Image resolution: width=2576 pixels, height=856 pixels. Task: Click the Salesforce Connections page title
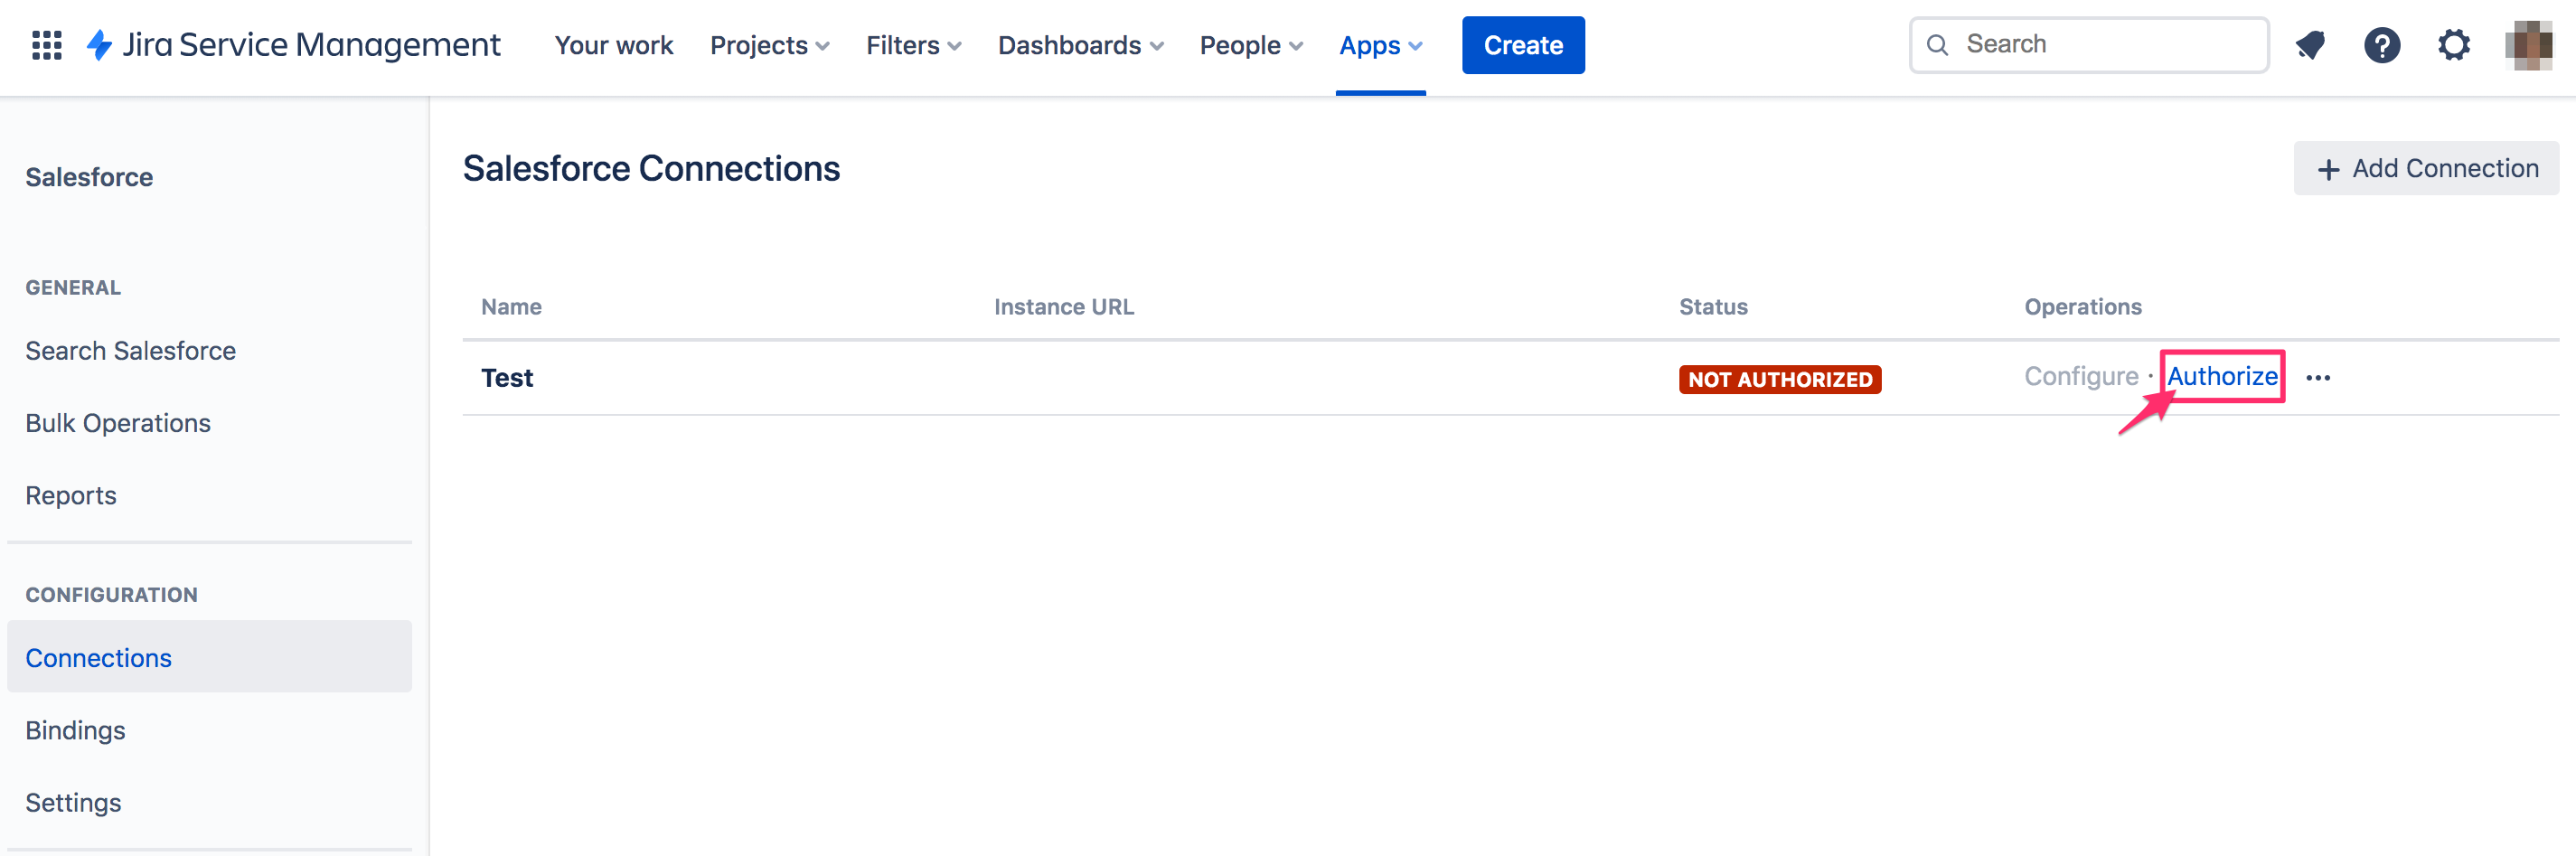[651, 168]
